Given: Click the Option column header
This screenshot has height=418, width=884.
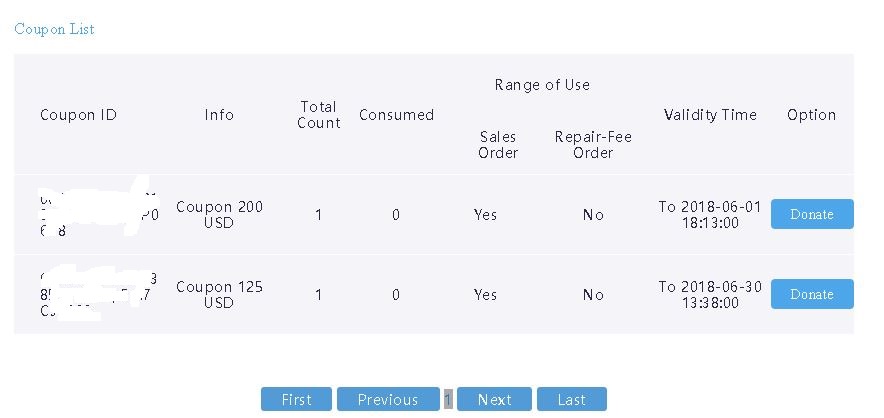Looking at the screenshot, I should point(811,115).
